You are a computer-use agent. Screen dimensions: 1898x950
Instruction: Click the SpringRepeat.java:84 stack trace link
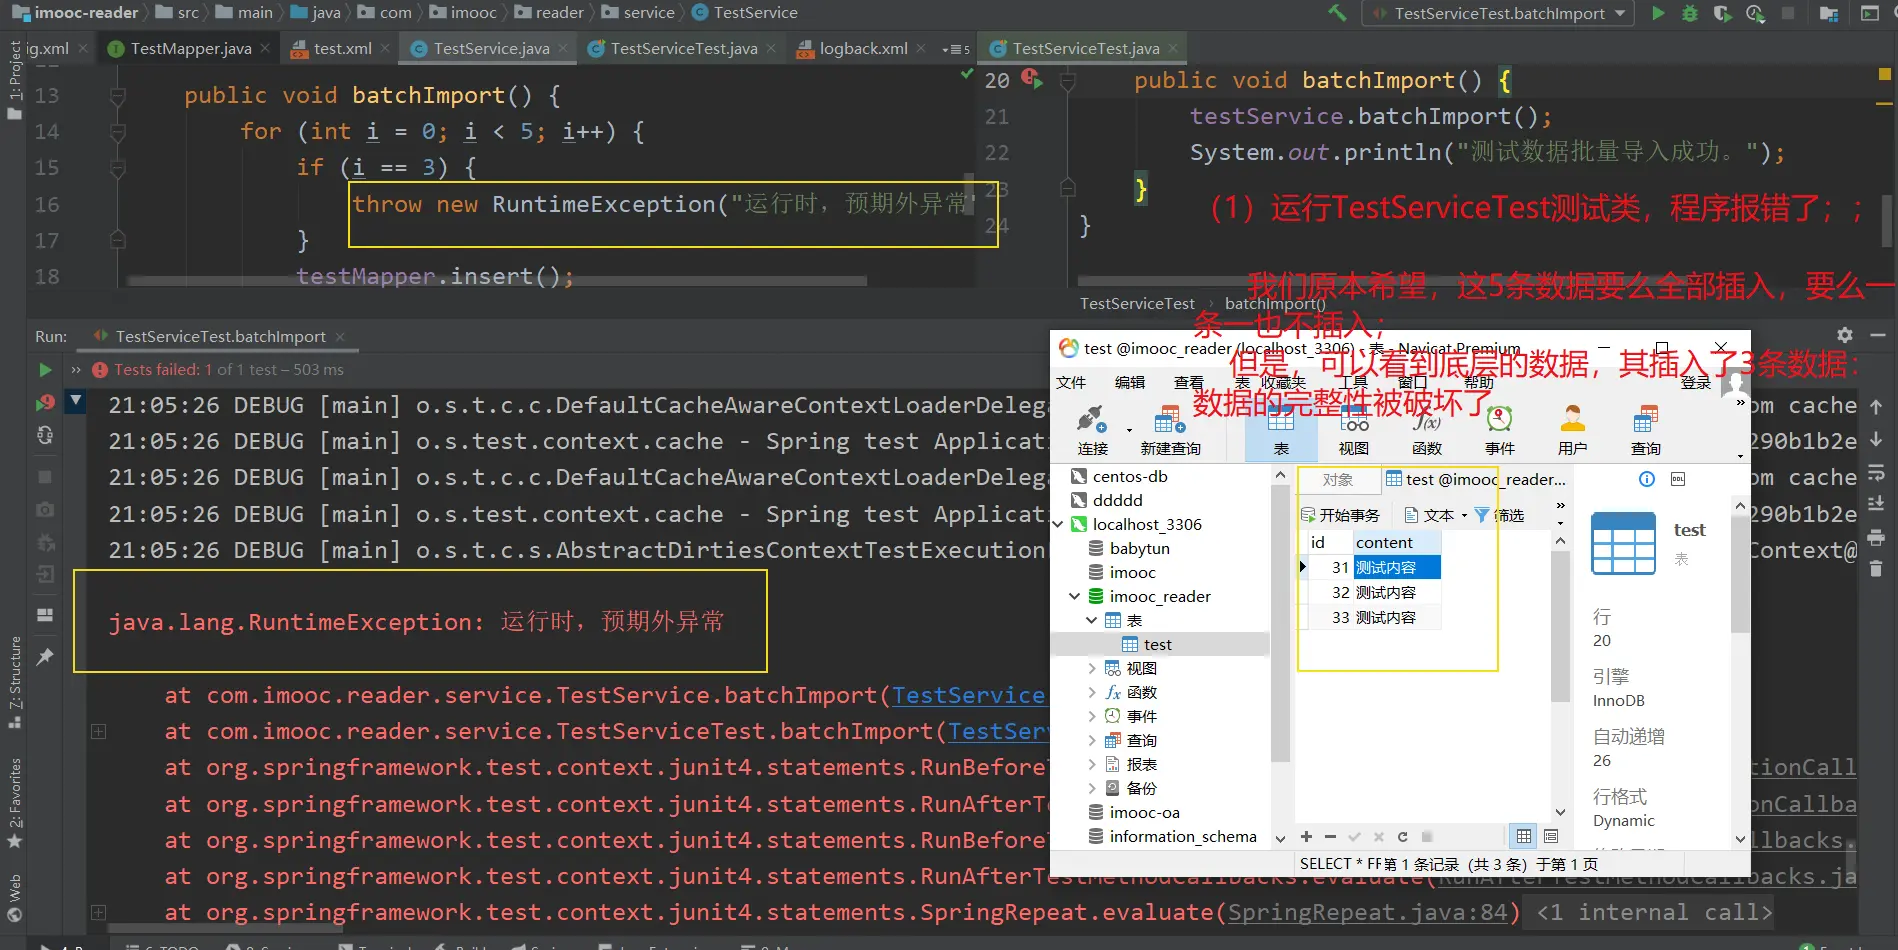point(1367,912)
